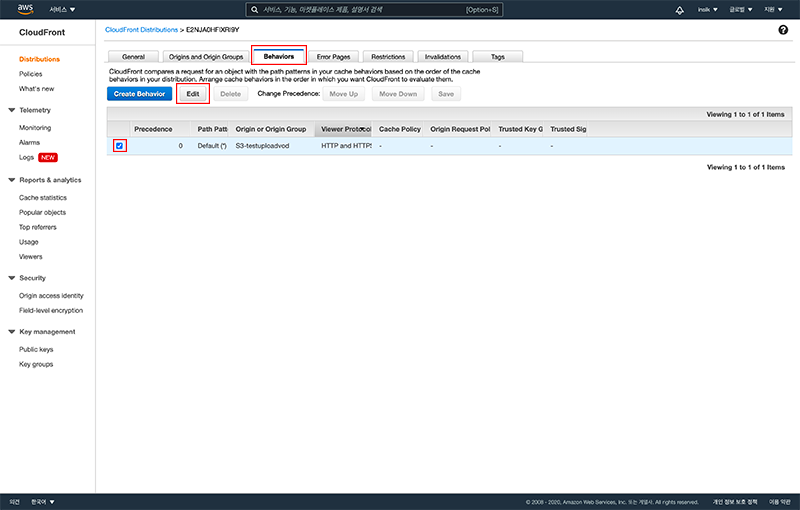
Task: Collapse the Telemetry section
Action: pyautogui.click(x=12, y=110)
